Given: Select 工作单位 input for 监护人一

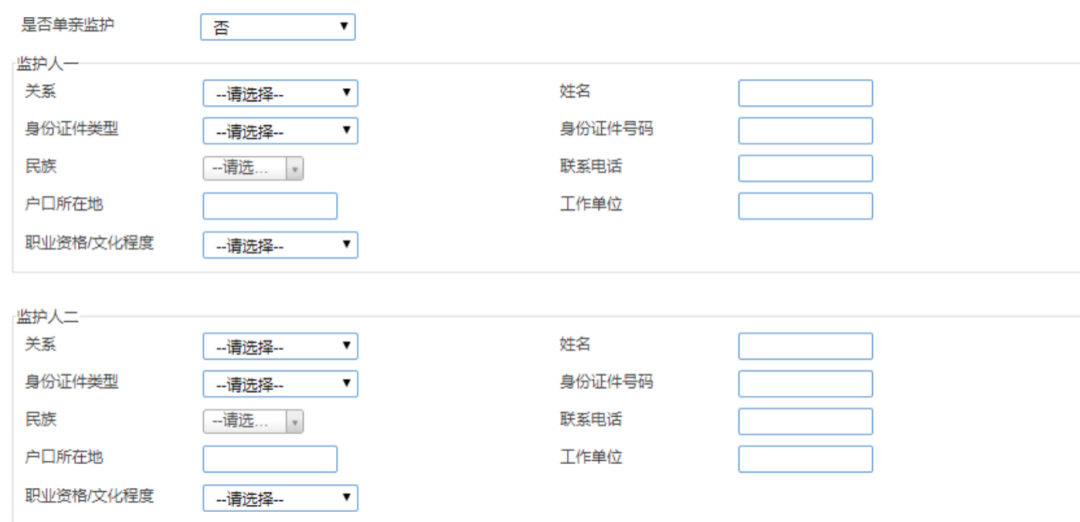Looking at the screenshot, I should [x=805, y=206].
